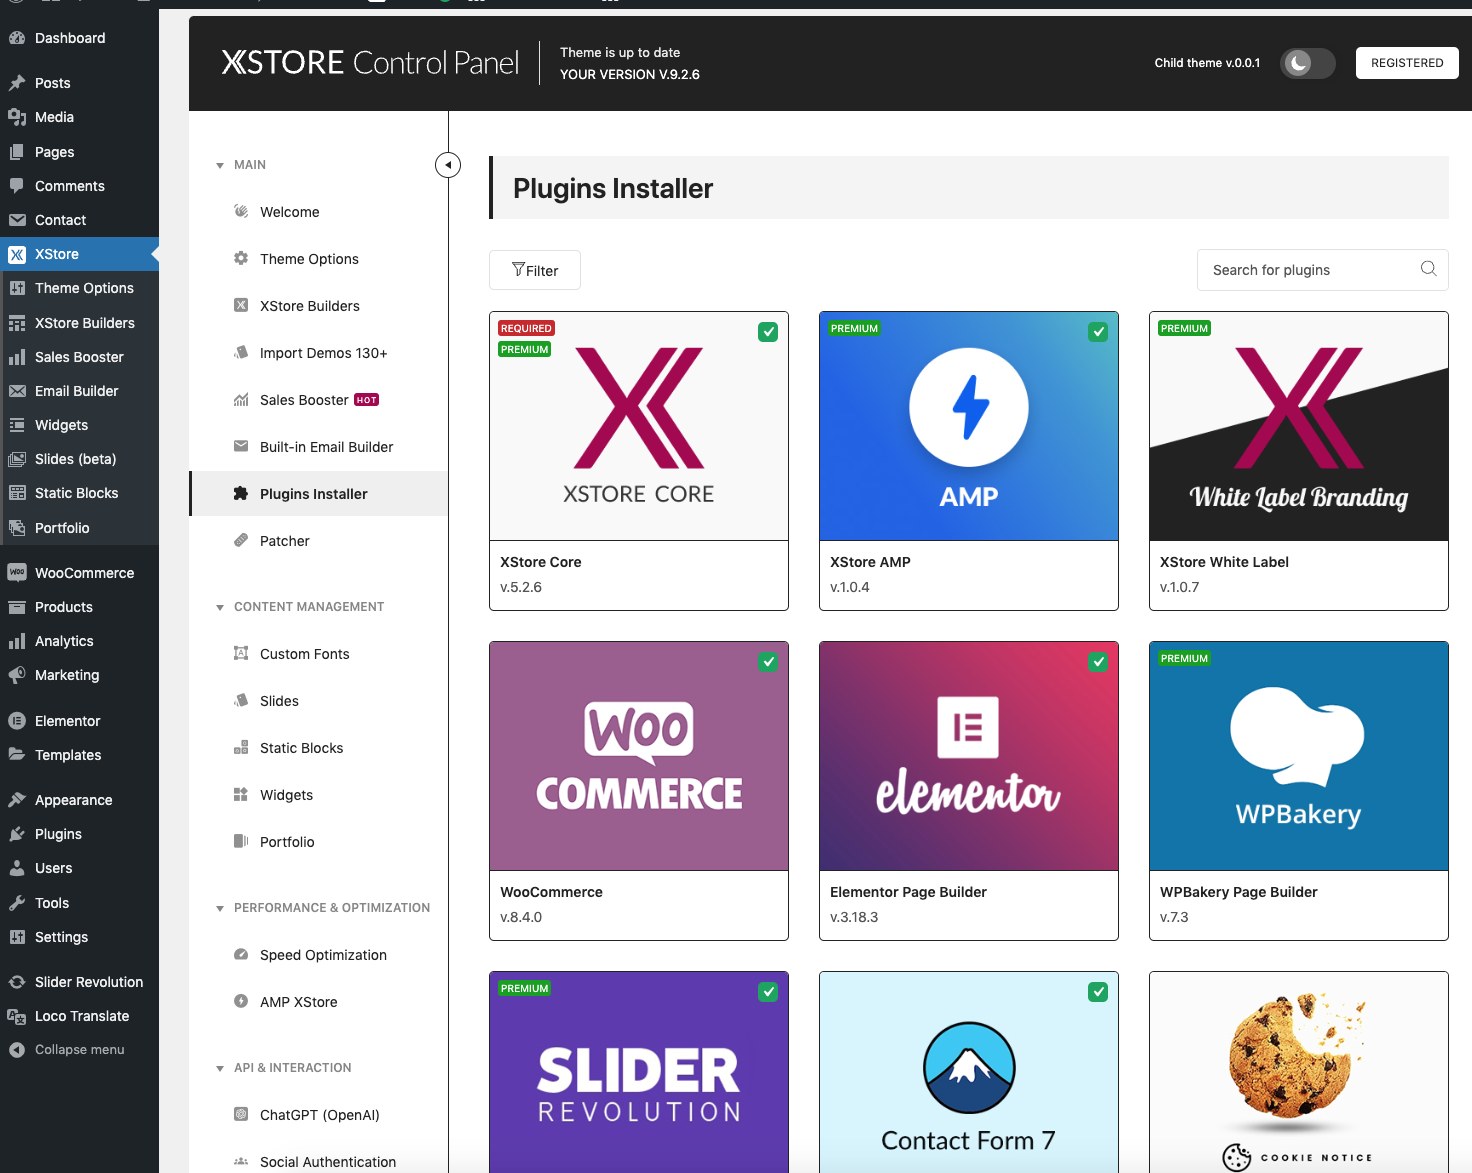
Task: Click the Speed Optimization gauge icon
Action: pyautogui.click(x=241, y=954)
